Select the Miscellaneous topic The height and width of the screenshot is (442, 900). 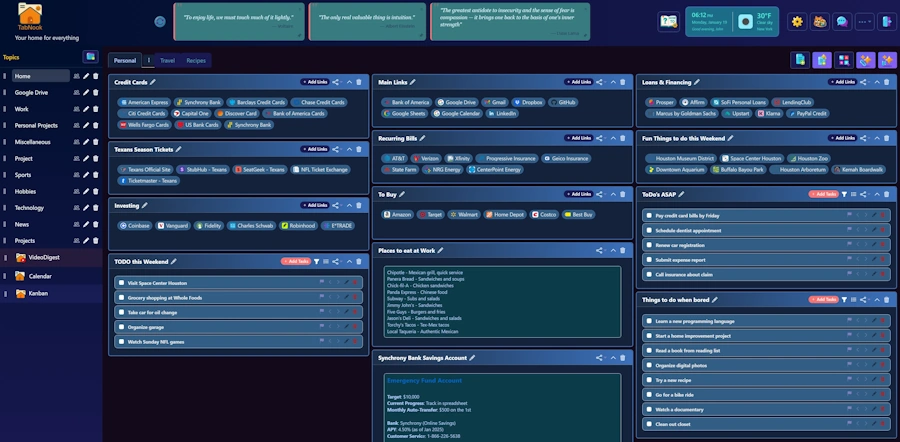(x=33, y=142)
